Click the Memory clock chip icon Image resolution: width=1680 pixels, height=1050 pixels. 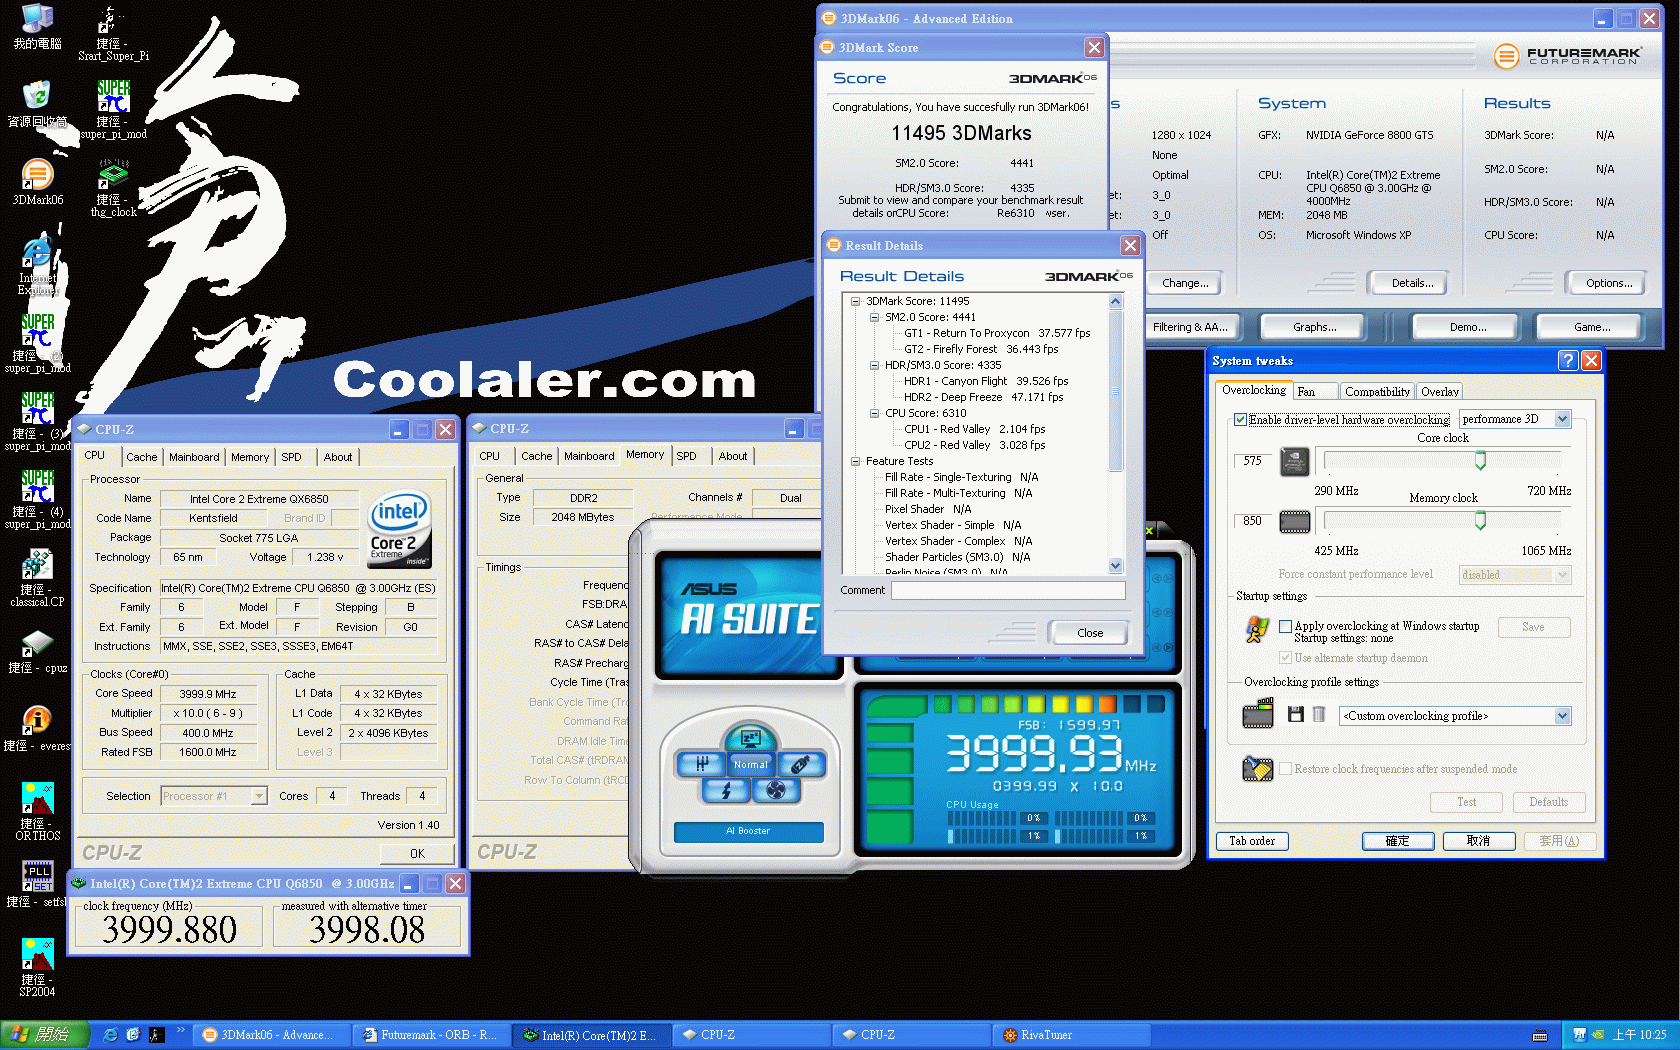pos(1294,521)
